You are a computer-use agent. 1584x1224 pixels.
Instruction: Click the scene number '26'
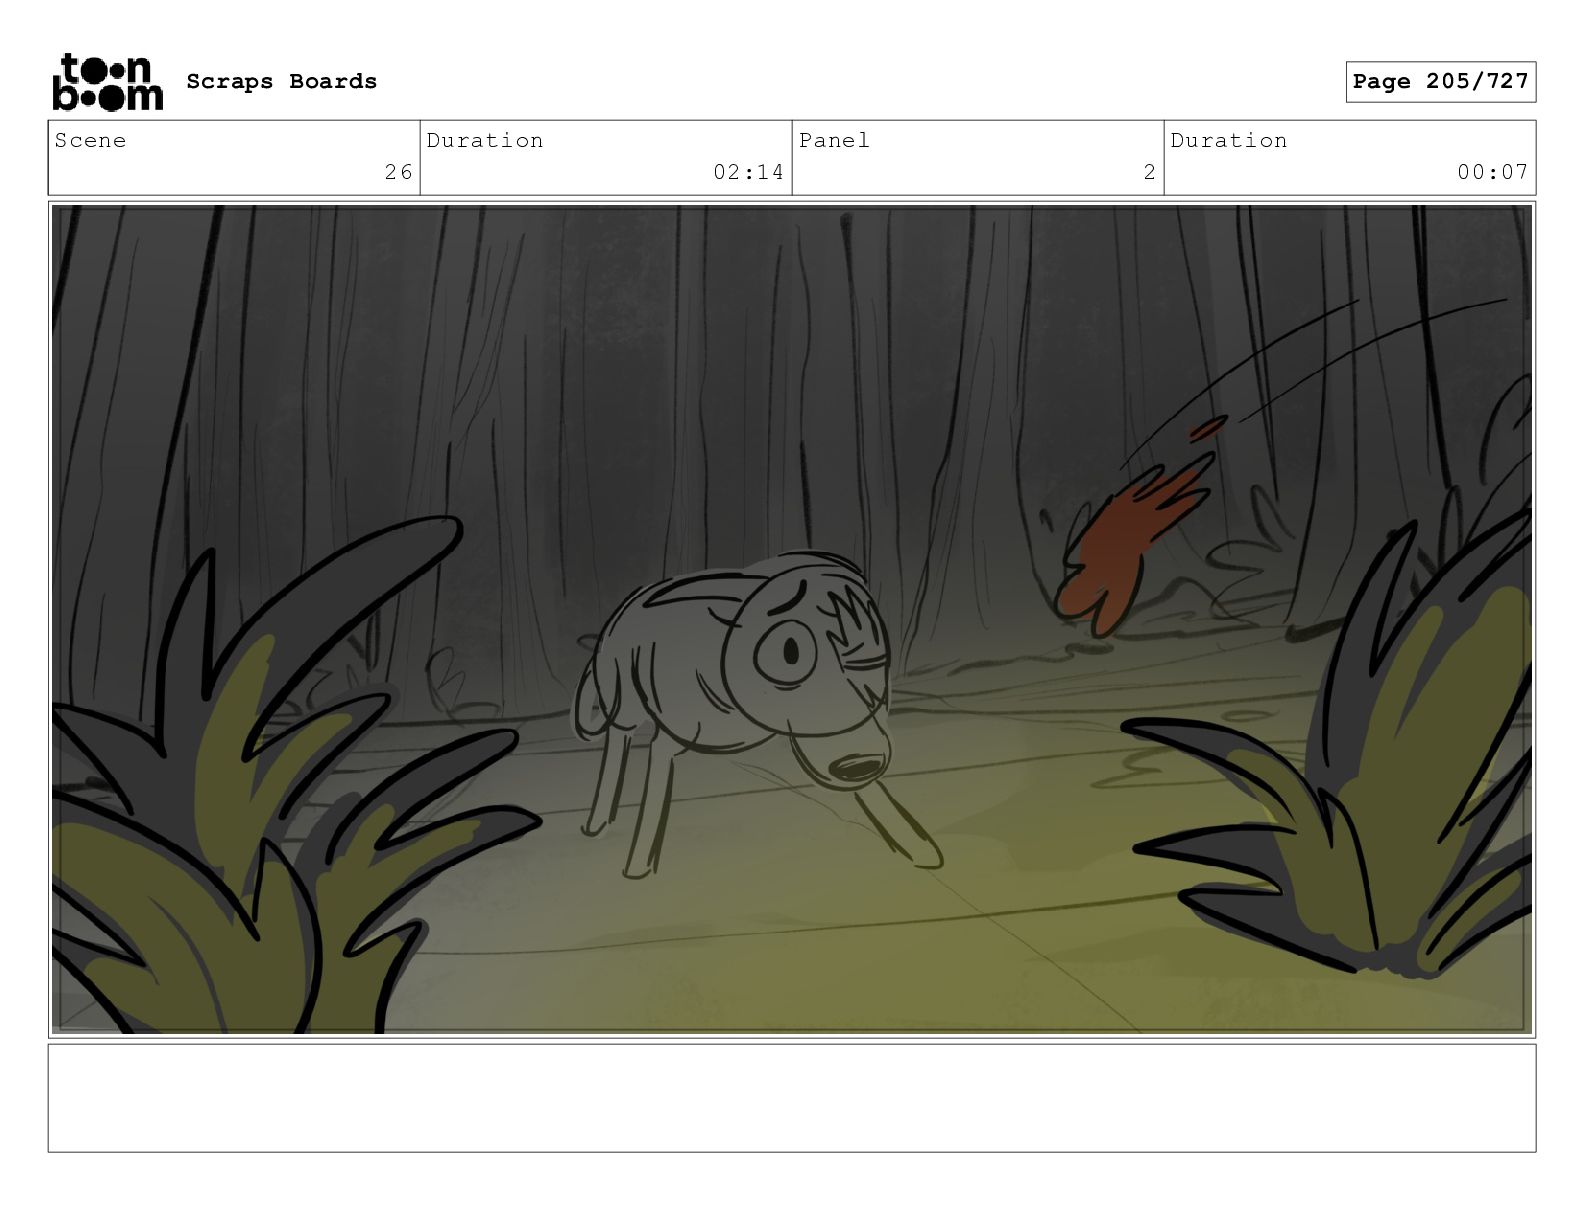pyautogui.click(x=399, y=173)
